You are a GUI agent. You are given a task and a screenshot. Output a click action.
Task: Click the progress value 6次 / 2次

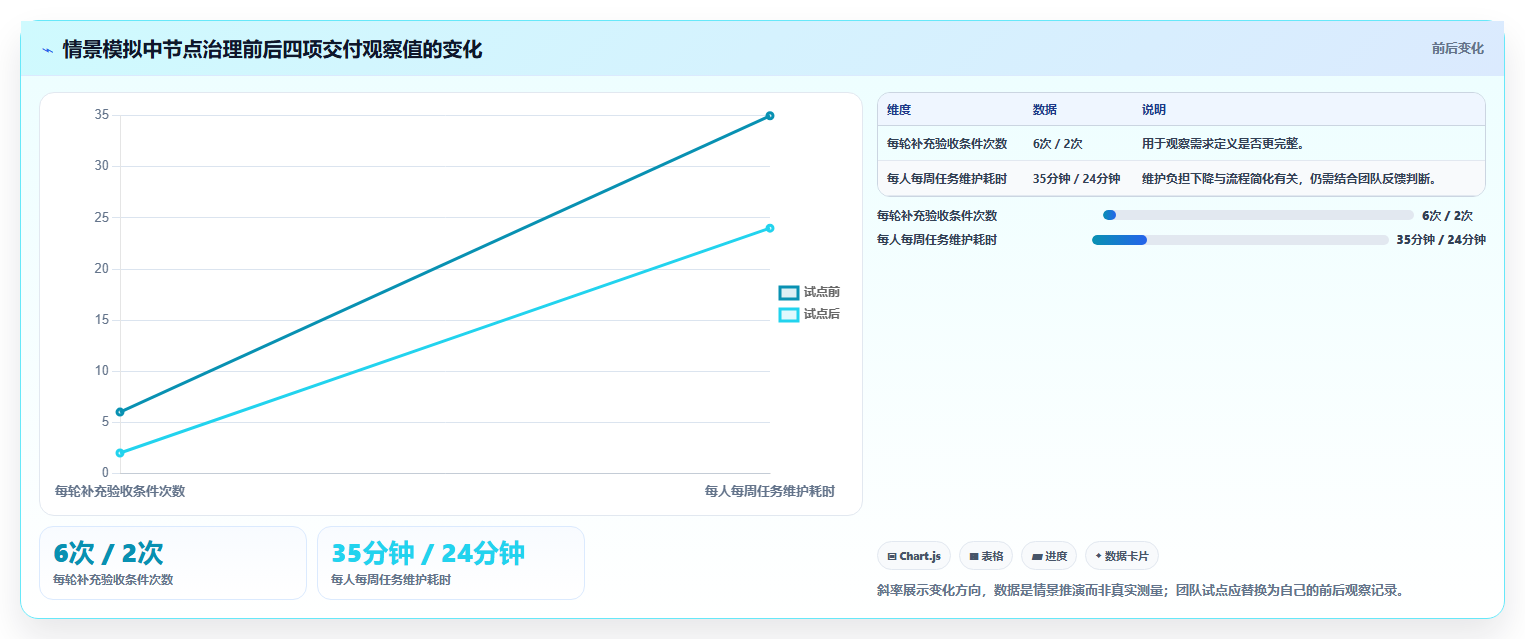pyautogui.click(x=1447, y=215)
